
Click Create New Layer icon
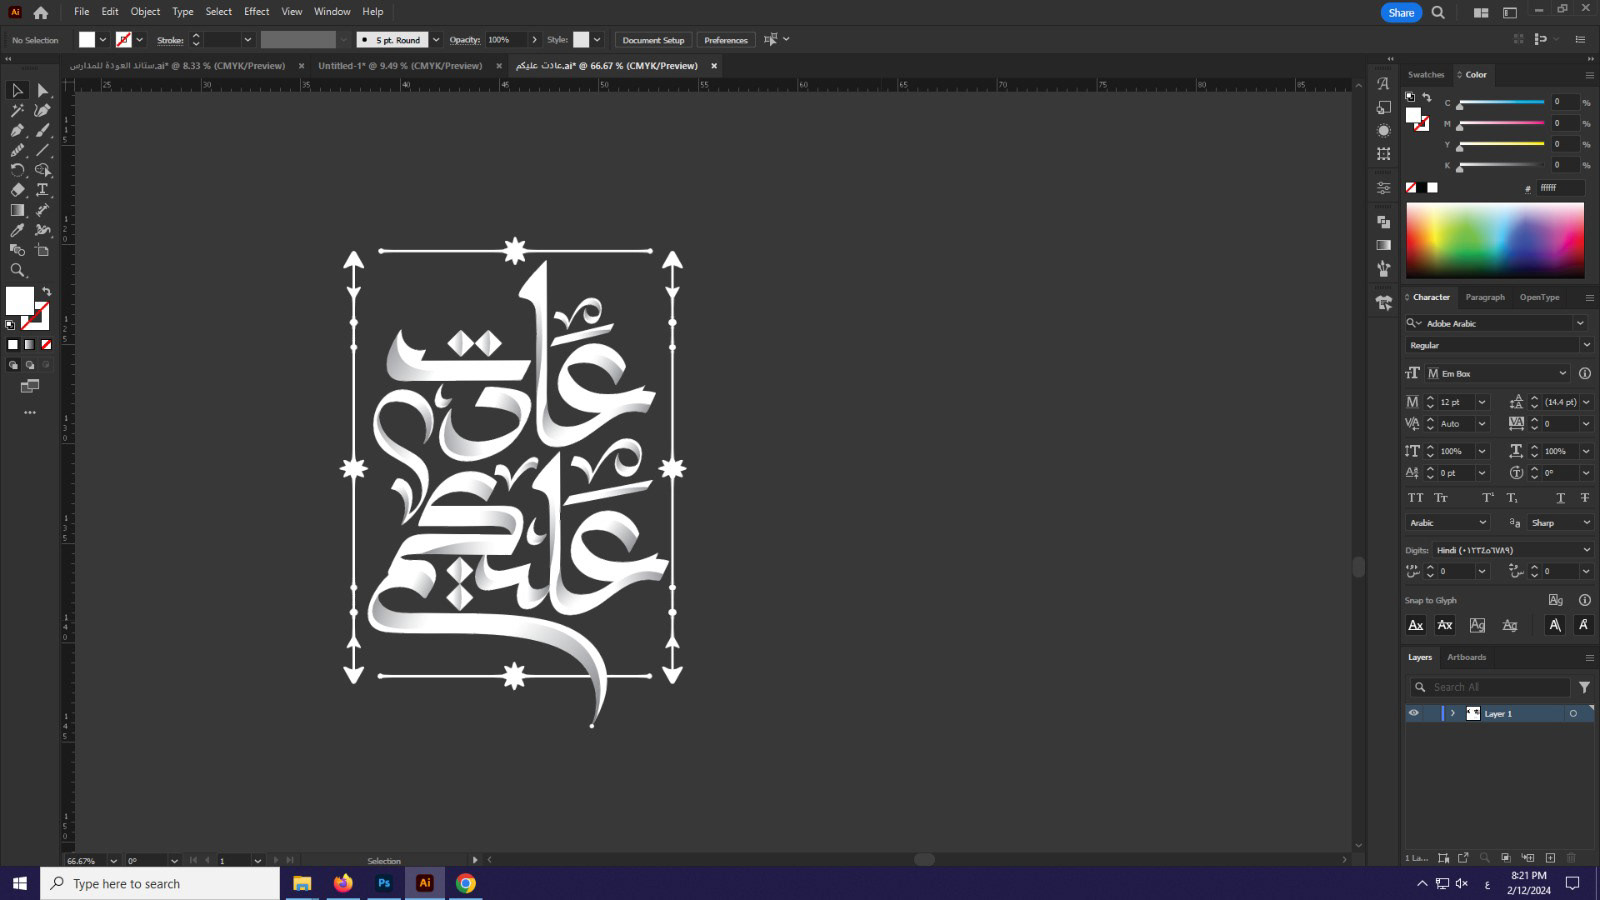[x=1550, y=858]
